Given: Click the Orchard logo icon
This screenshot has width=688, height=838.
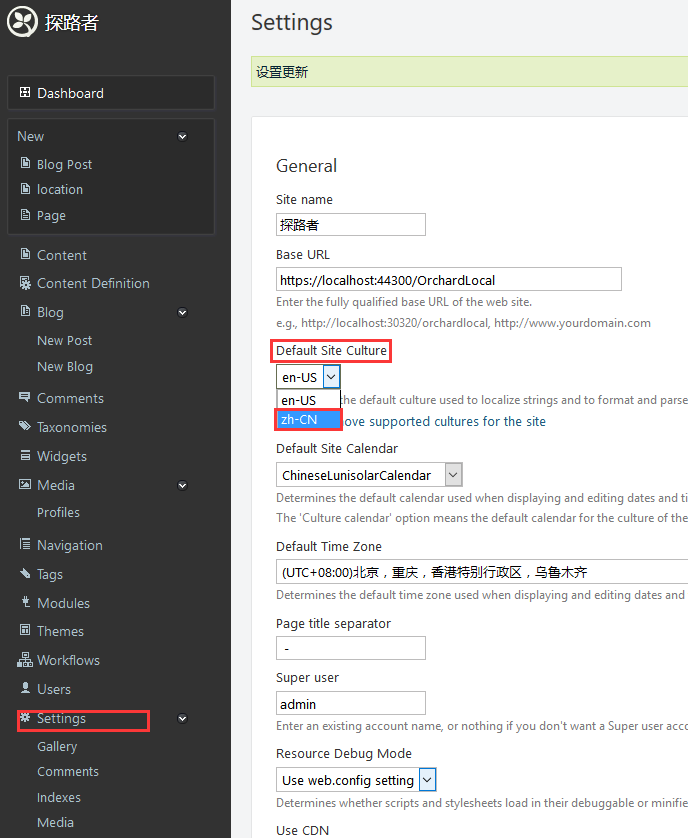Looking at the screenshot, I should (22, 22).
